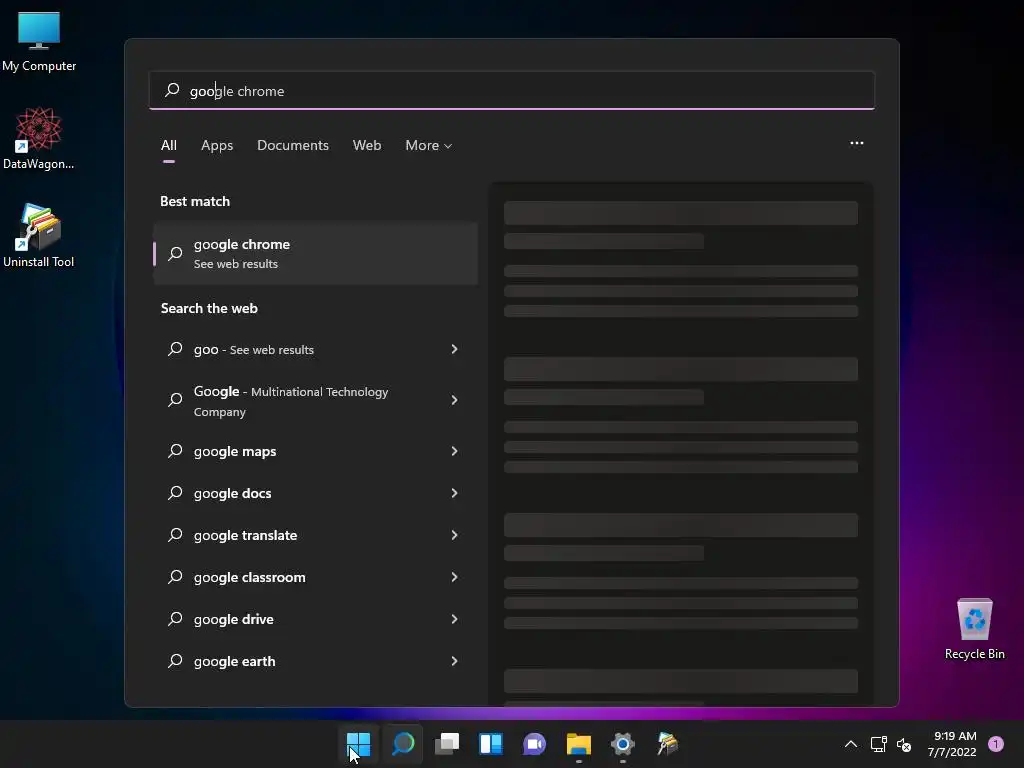Switch to the Documents tab
This screenshot has height=768, width=1024.
(293, 145)
